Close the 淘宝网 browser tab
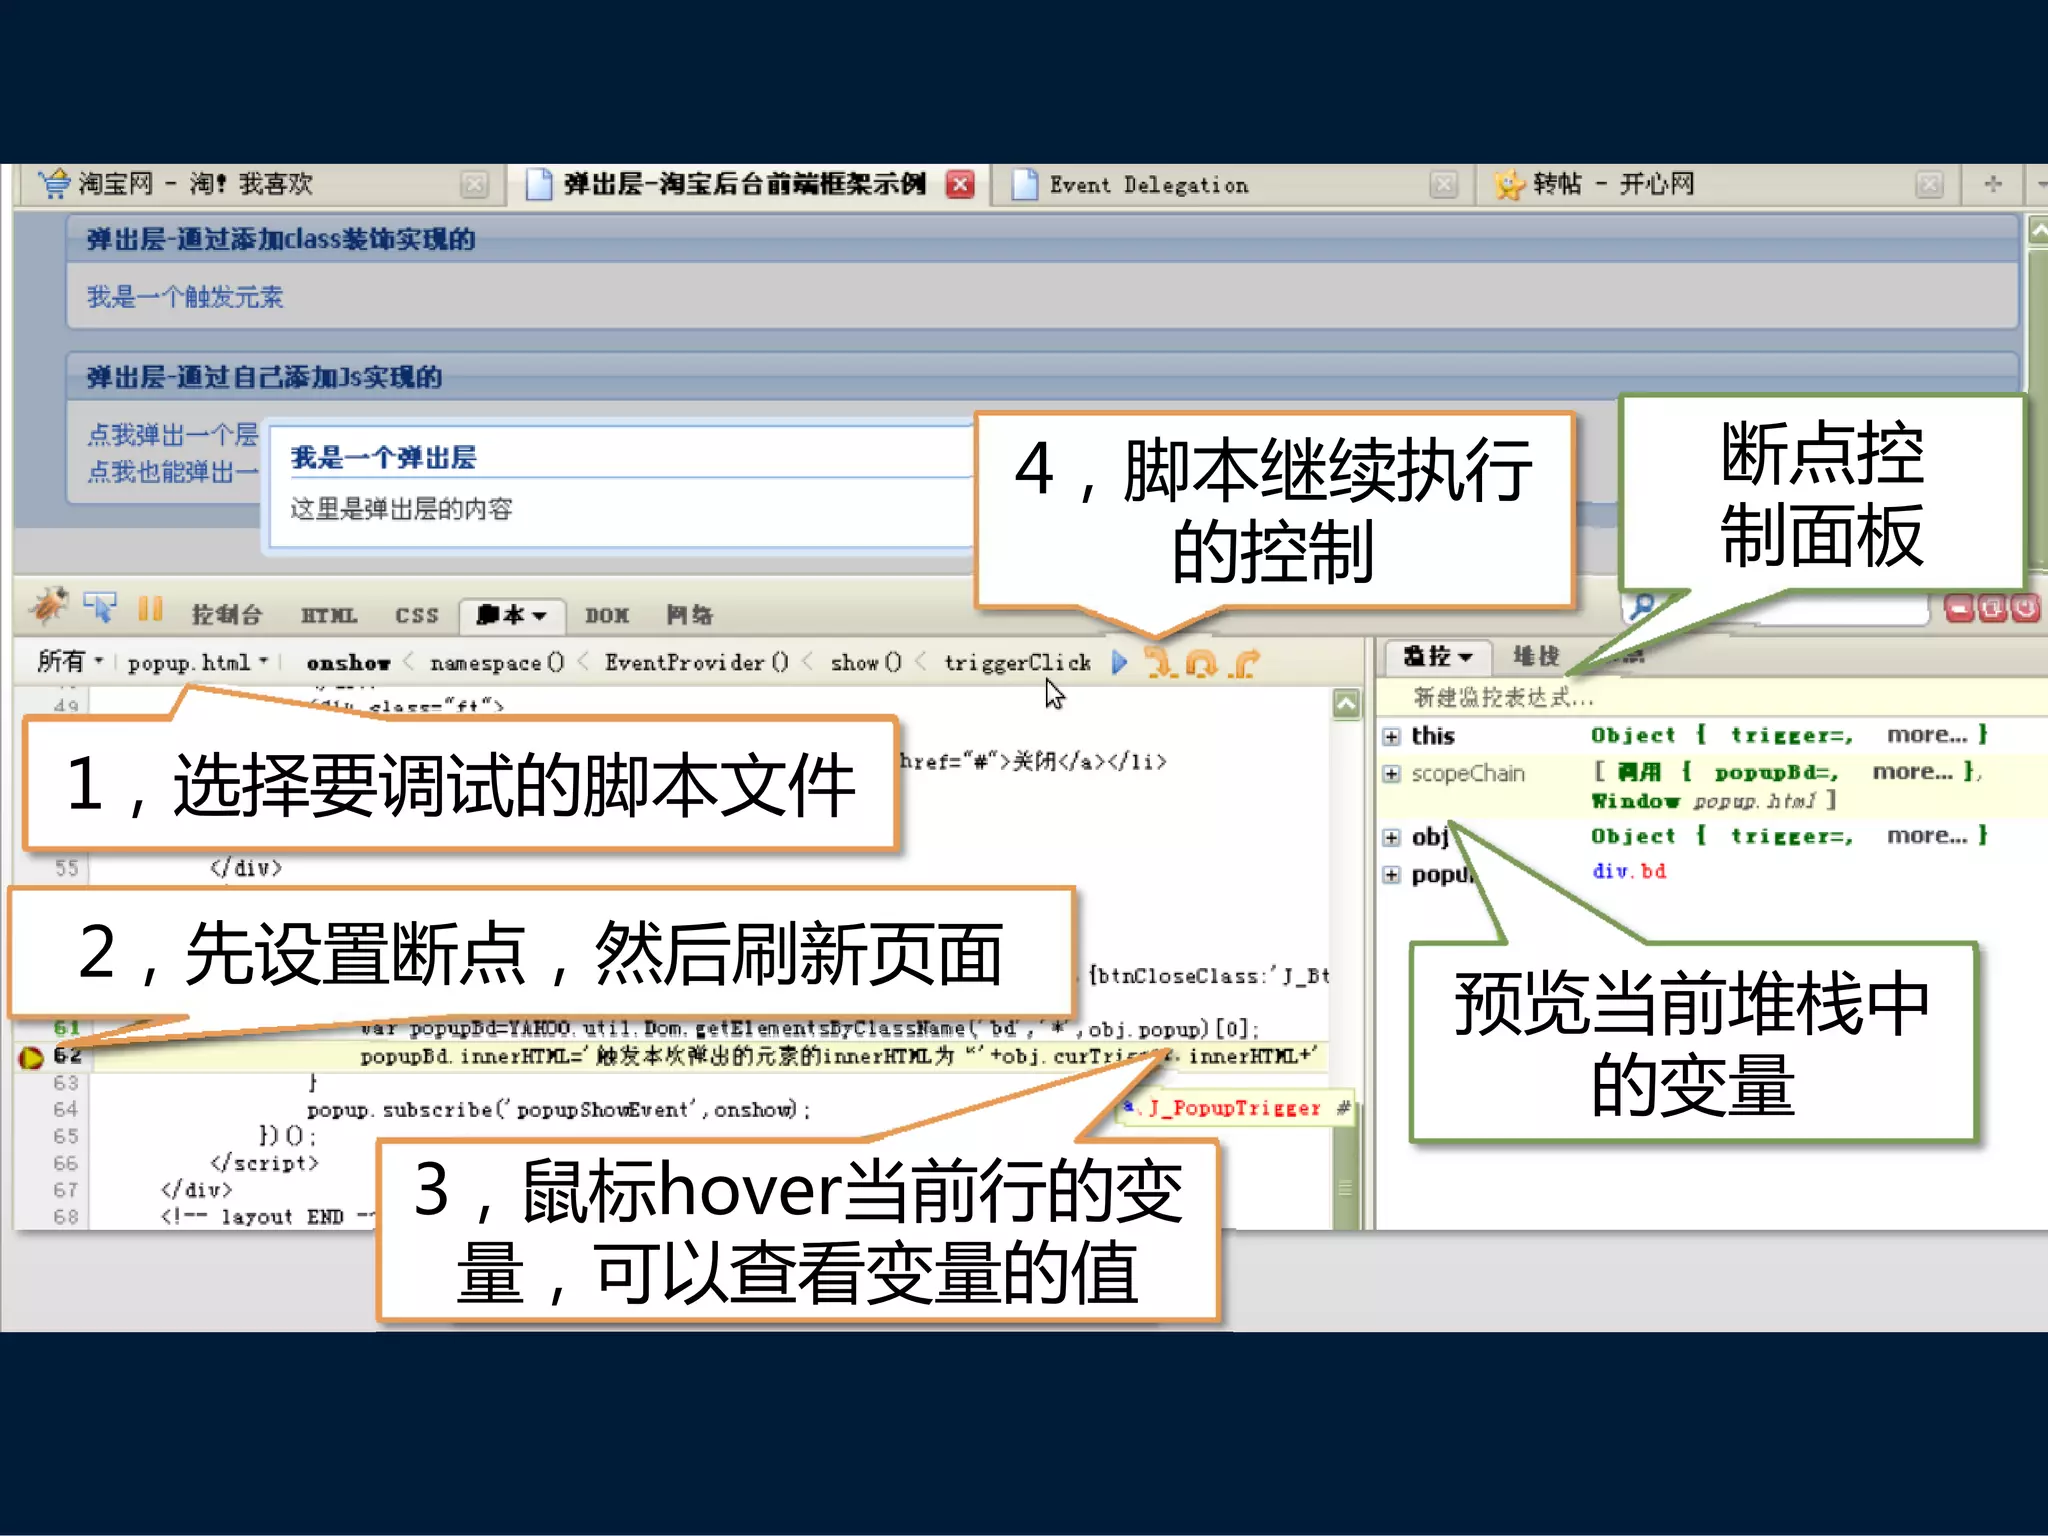 tap(474, 185)
